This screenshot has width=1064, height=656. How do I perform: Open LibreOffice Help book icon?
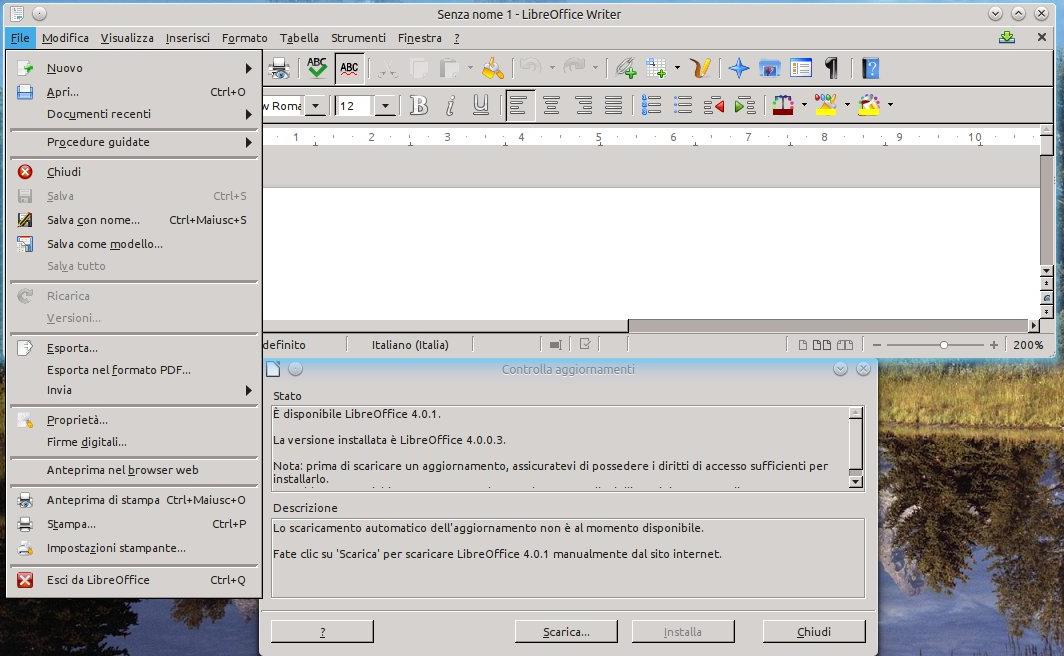coord(871,68)
